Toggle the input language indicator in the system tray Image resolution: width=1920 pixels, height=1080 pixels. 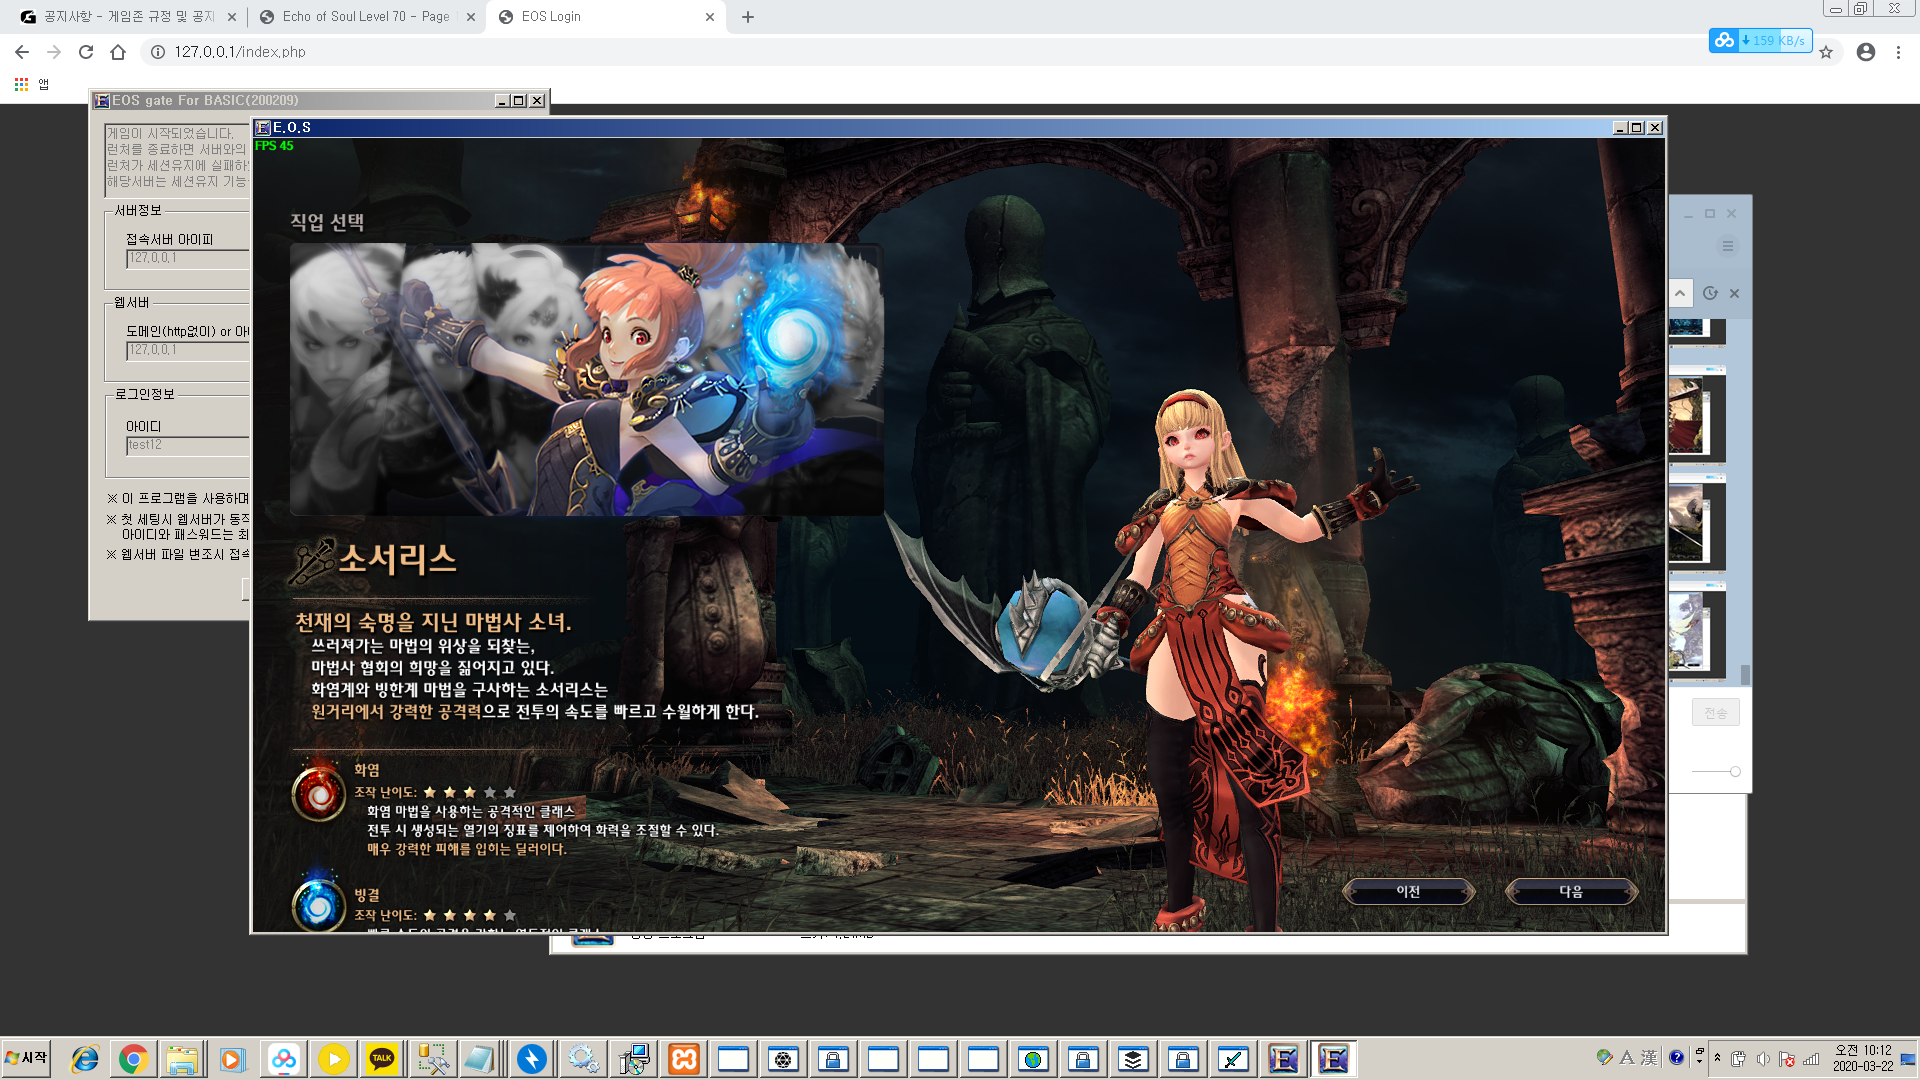pyautogui.click(x=1627, y=1057)
